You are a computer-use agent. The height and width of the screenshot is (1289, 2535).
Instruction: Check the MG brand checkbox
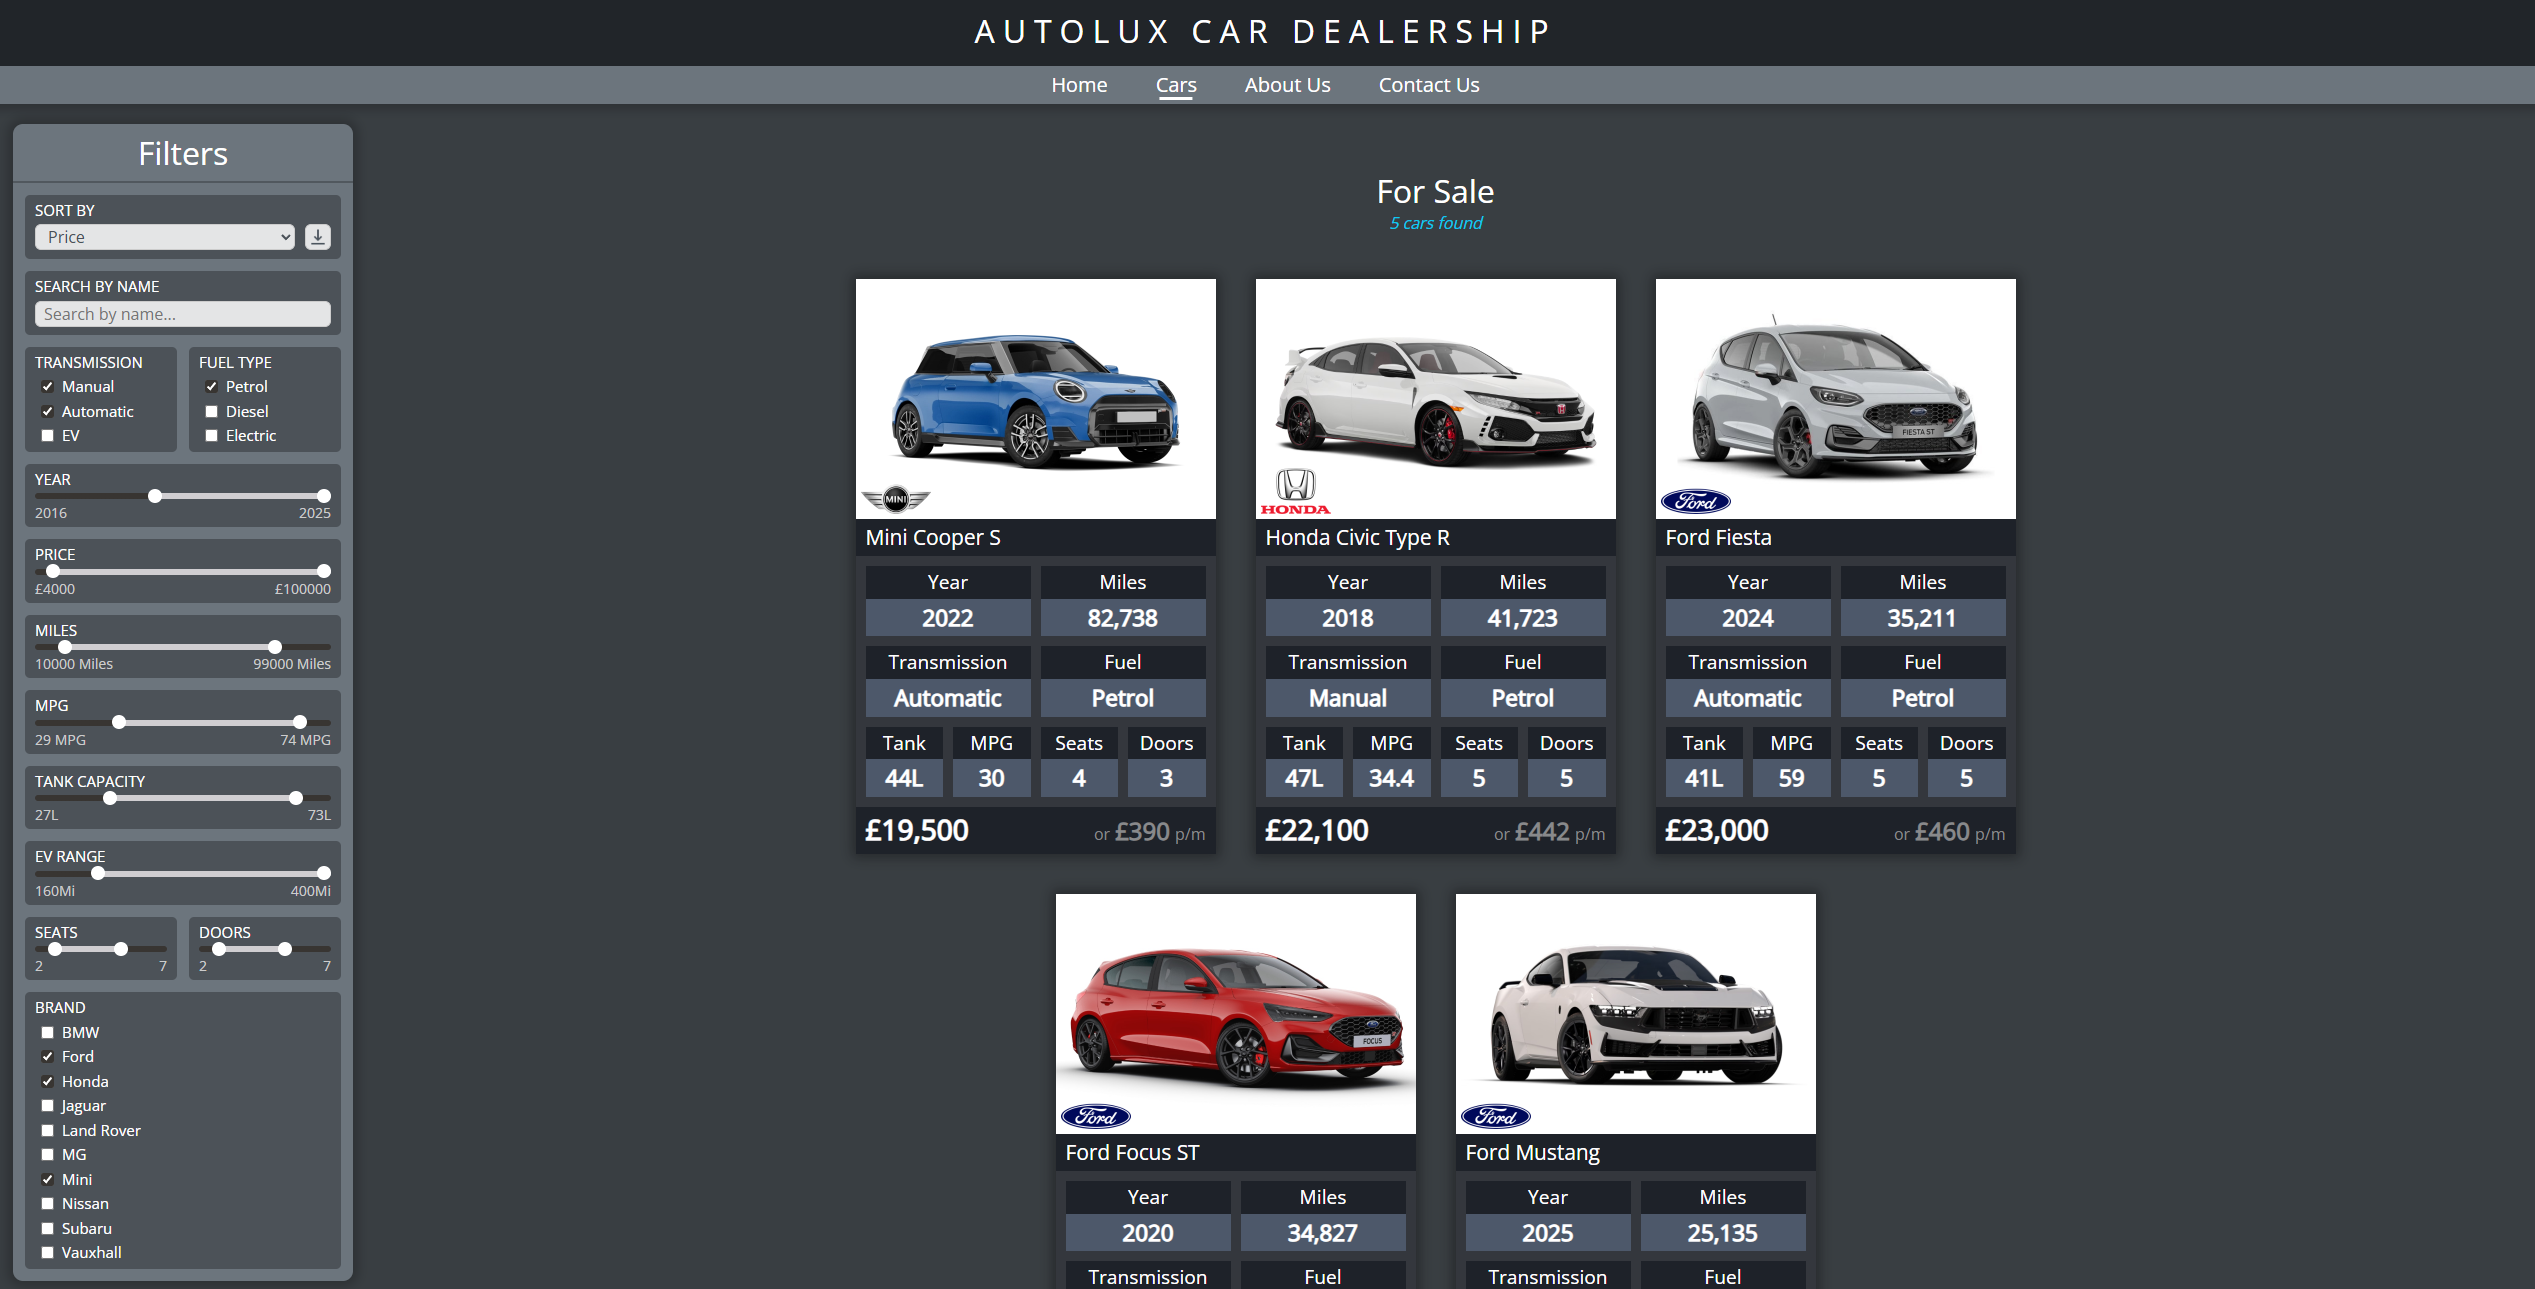[x=47, y=1155]
